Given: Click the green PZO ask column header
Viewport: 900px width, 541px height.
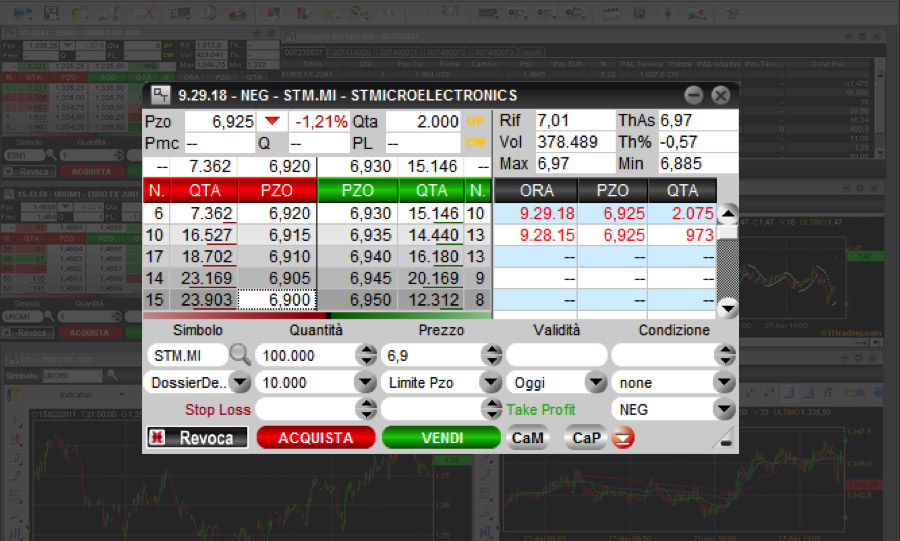Looking at the screenshot, I should pos(358,190).
